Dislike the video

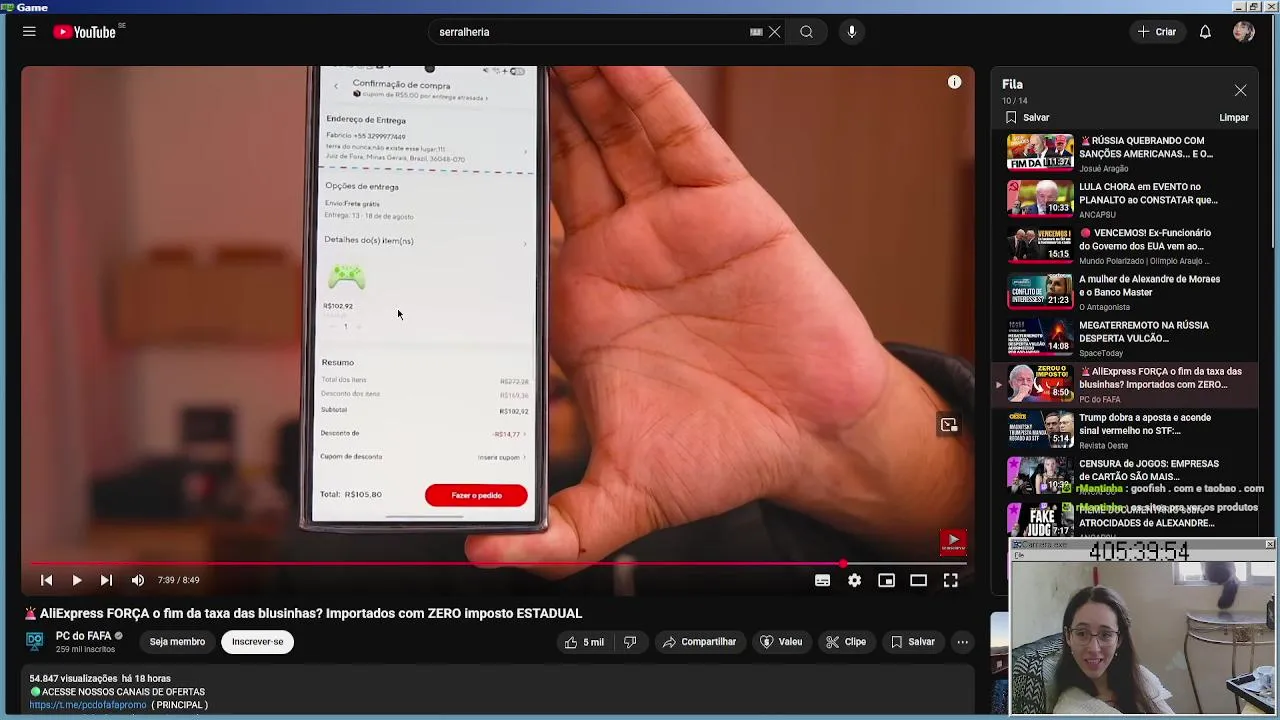(630, 642)
